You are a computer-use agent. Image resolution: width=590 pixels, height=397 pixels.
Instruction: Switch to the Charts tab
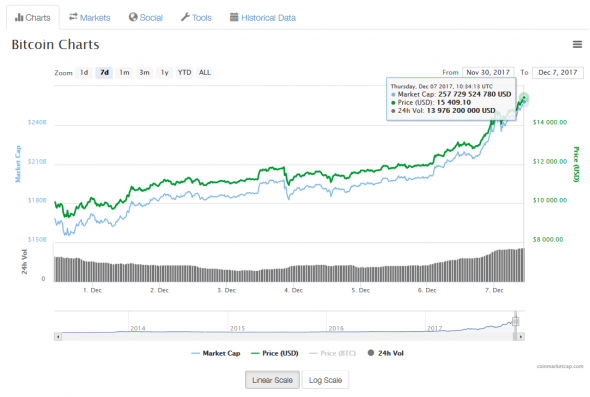(x=33, y=18)
